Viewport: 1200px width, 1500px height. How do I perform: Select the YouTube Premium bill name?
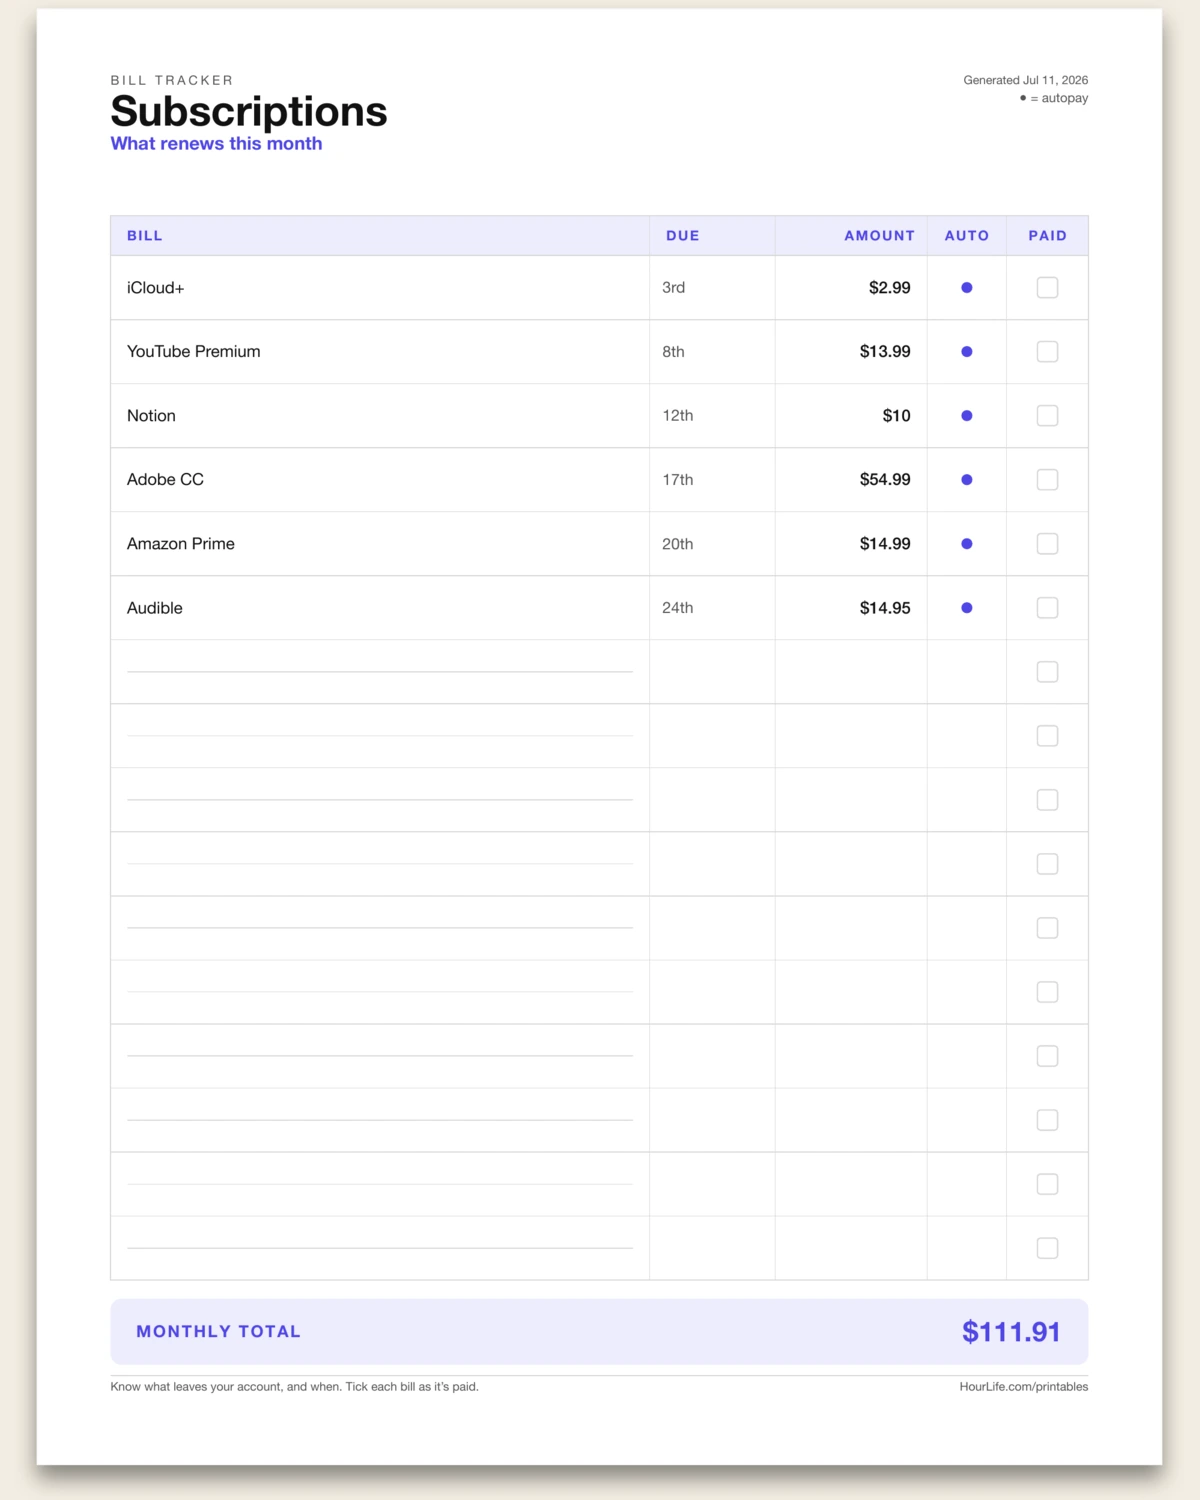tap(193, 352)
